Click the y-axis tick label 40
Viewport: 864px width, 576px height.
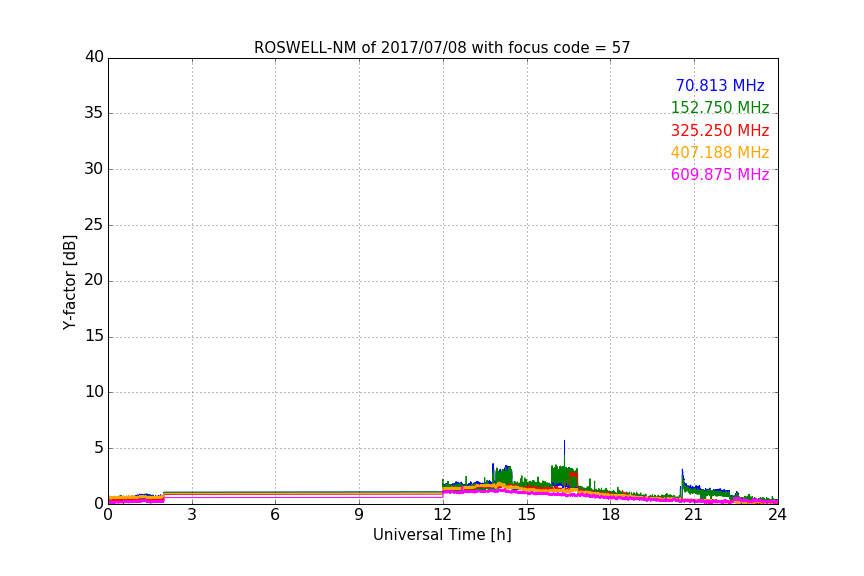click(94, 57)
